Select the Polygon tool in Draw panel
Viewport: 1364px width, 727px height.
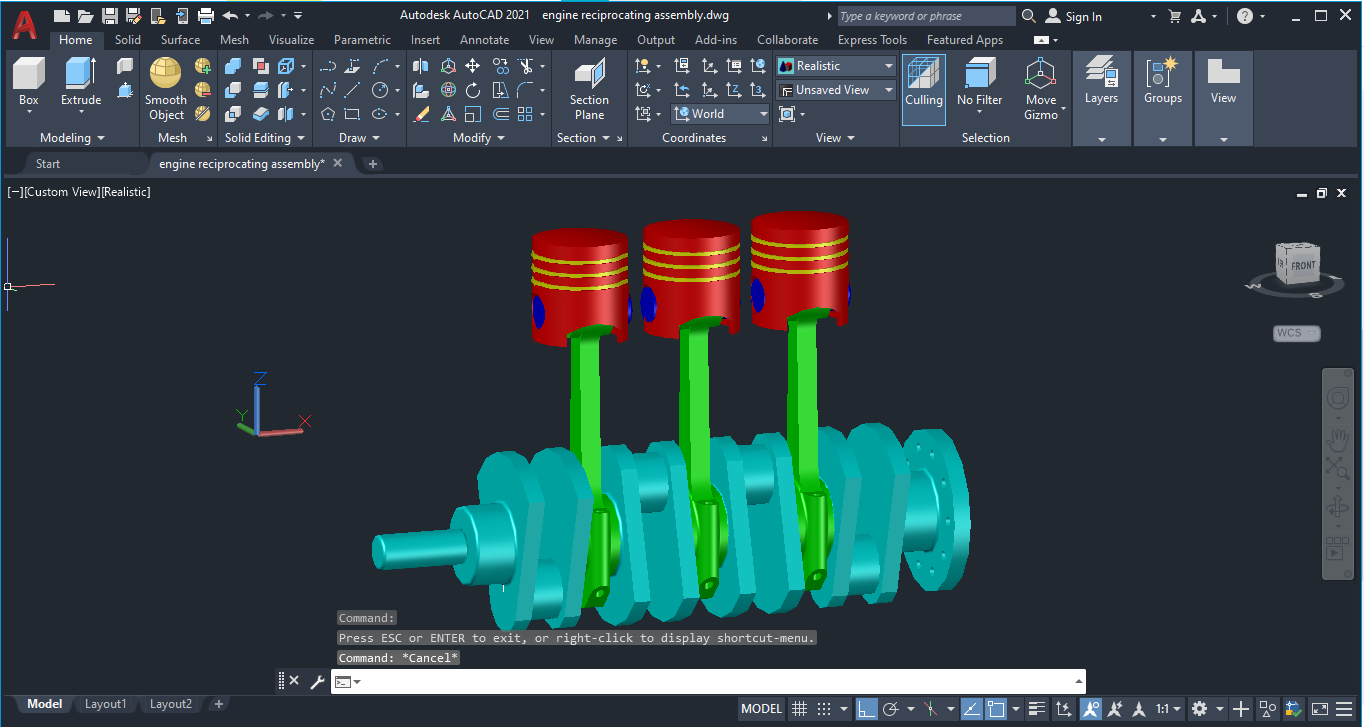pyautogui.click(x=327, y=114)
